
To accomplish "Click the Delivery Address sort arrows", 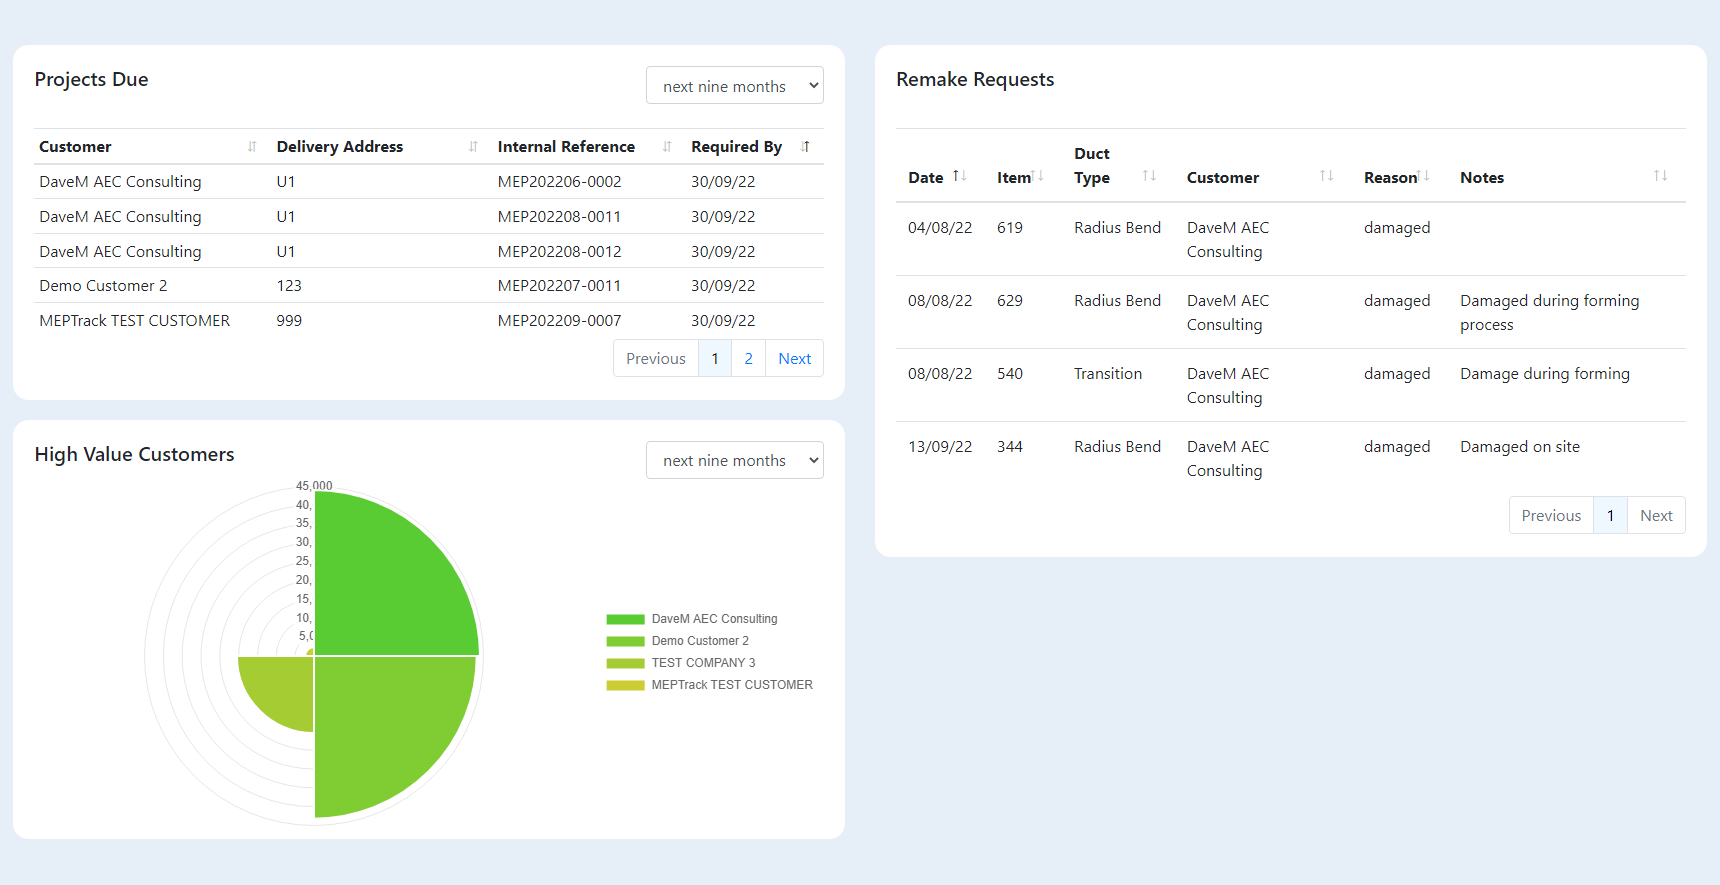I will pyautogui.click(x=473, y=147).
